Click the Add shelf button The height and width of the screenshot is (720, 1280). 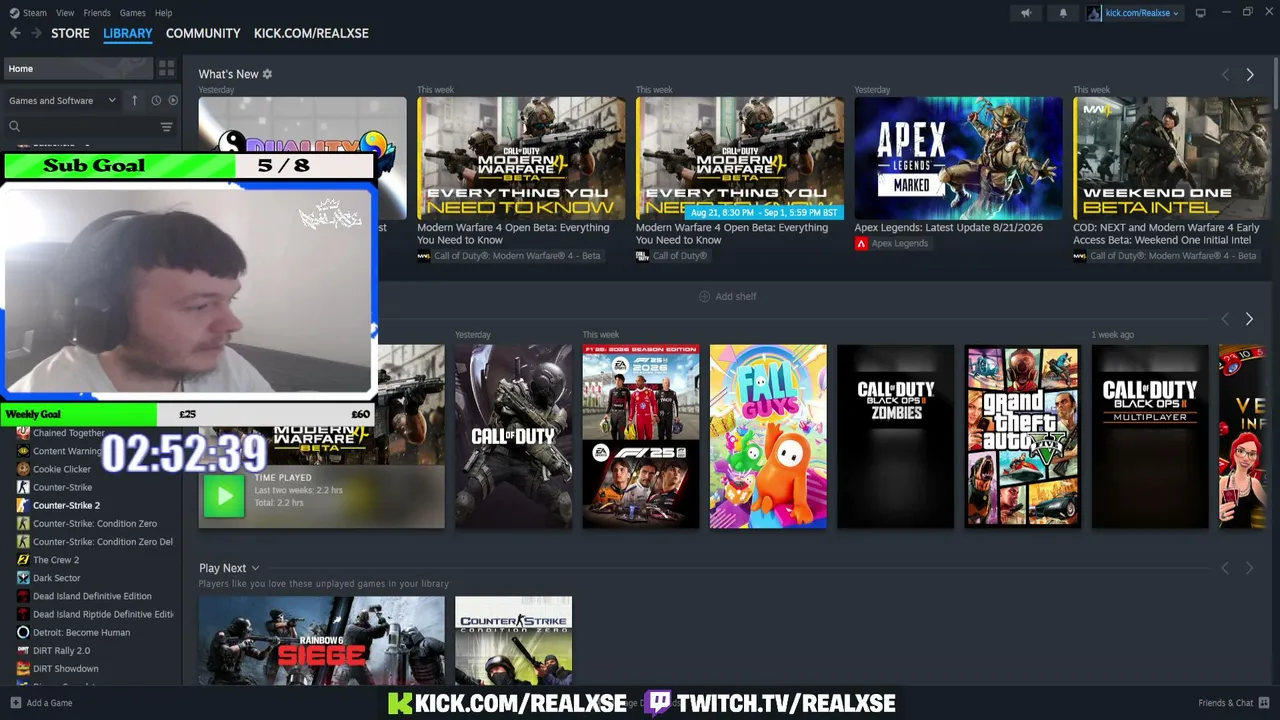coord(727,296)
